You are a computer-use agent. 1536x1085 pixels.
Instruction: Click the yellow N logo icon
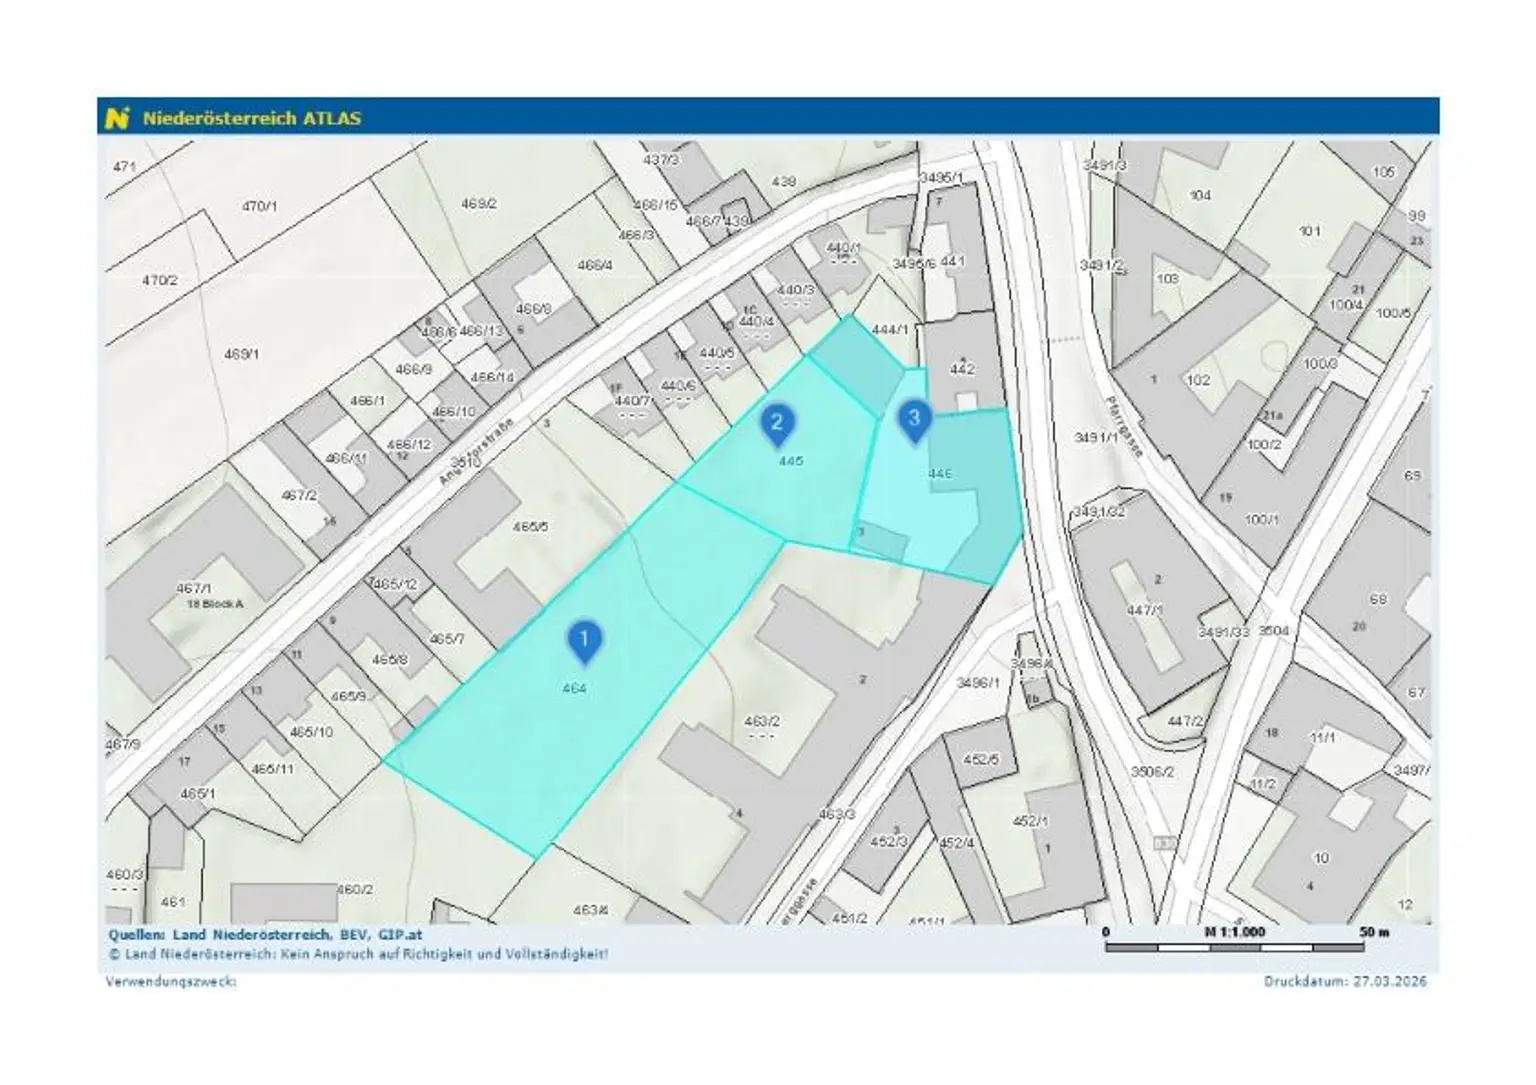(118, 116)
